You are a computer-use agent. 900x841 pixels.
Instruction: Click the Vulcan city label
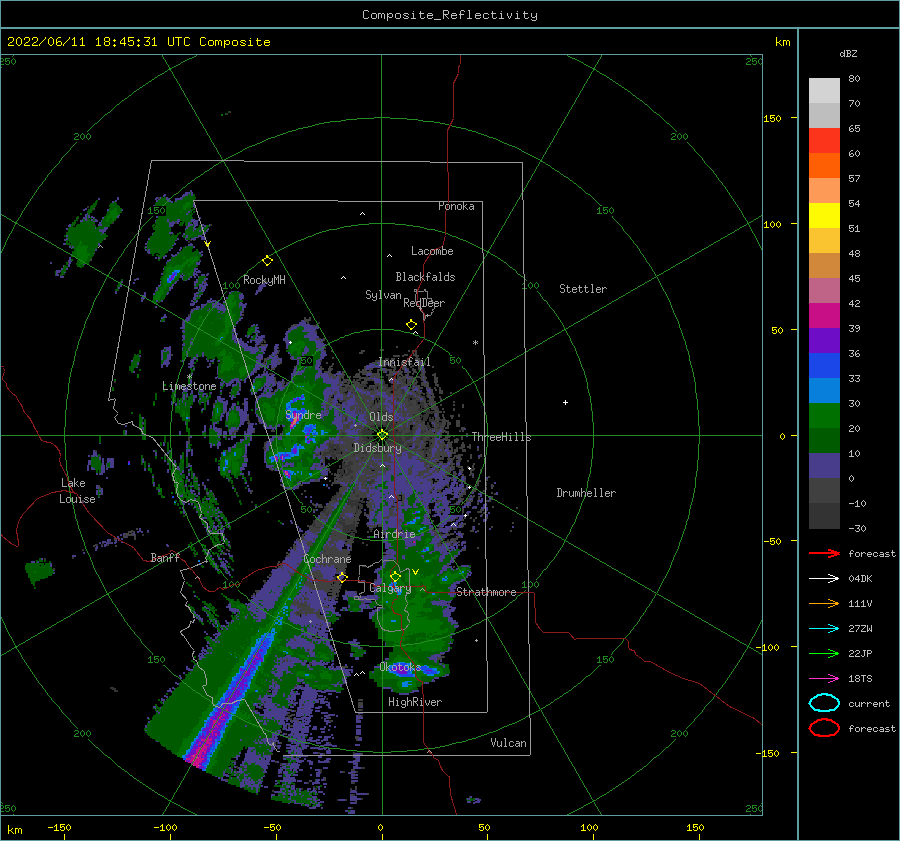coord(509,743)
